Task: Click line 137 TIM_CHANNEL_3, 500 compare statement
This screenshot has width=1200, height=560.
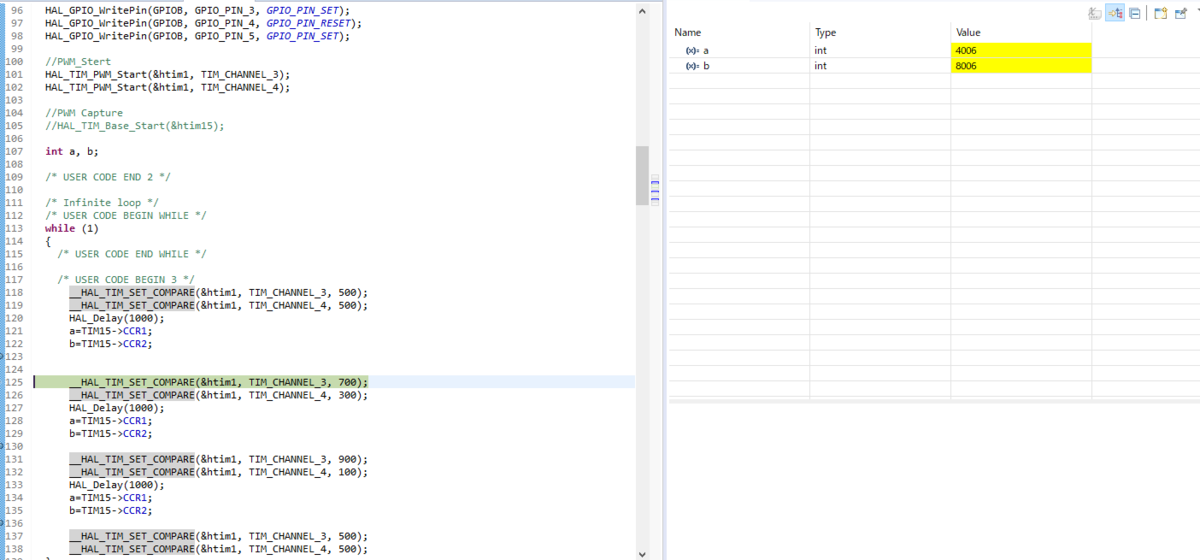Action: pos(218,536)
